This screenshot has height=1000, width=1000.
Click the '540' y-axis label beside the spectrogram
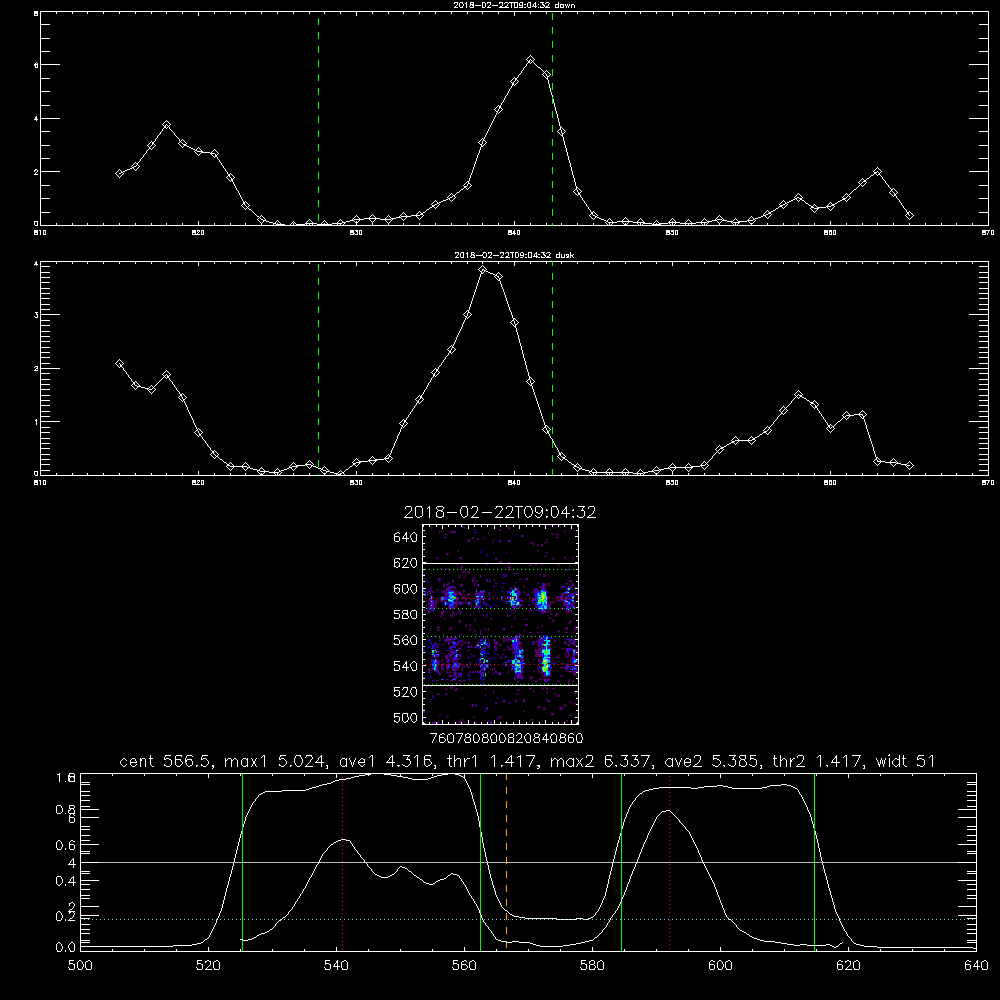[406, 666]
